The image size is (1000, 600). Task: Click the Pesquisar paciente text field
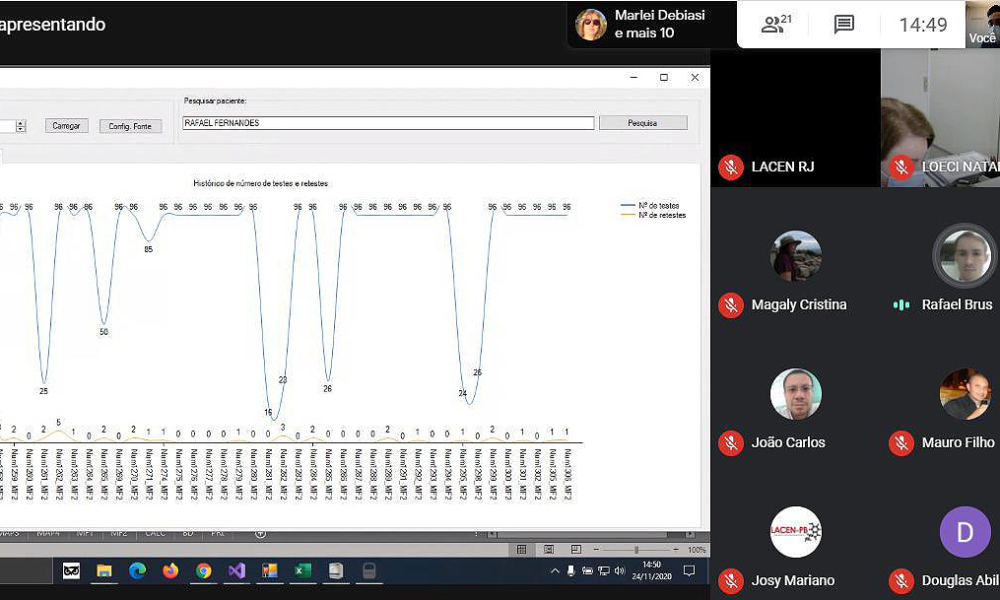pos(387,123)
